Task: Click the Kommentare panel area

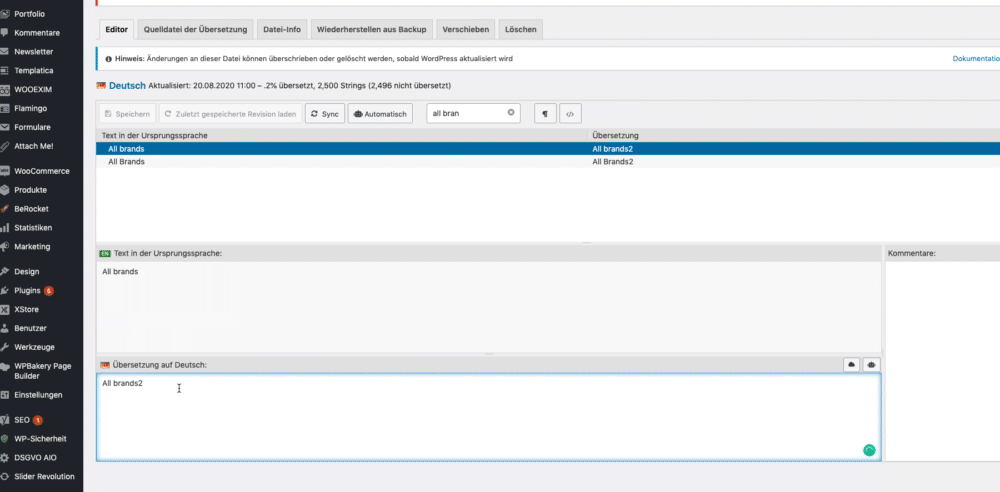Action: click(x=943, y=361)
